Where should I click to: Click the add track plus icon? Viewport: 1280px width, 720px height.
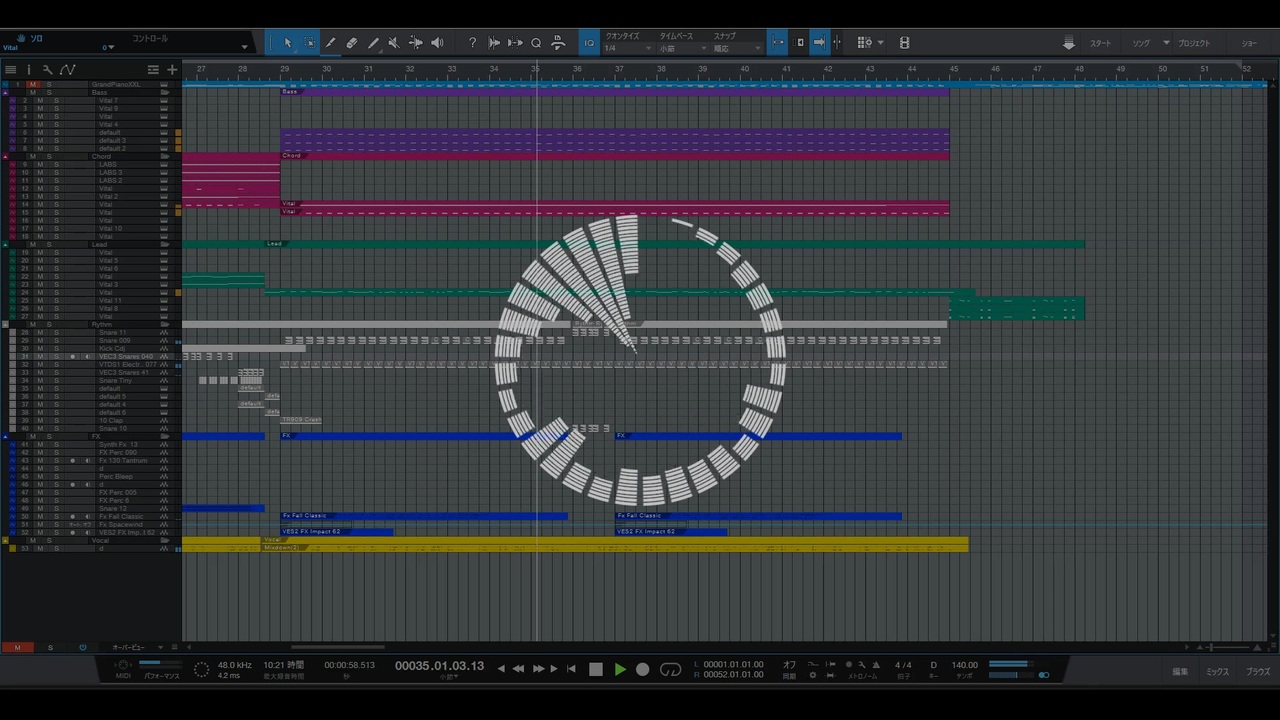pos(172,69)
